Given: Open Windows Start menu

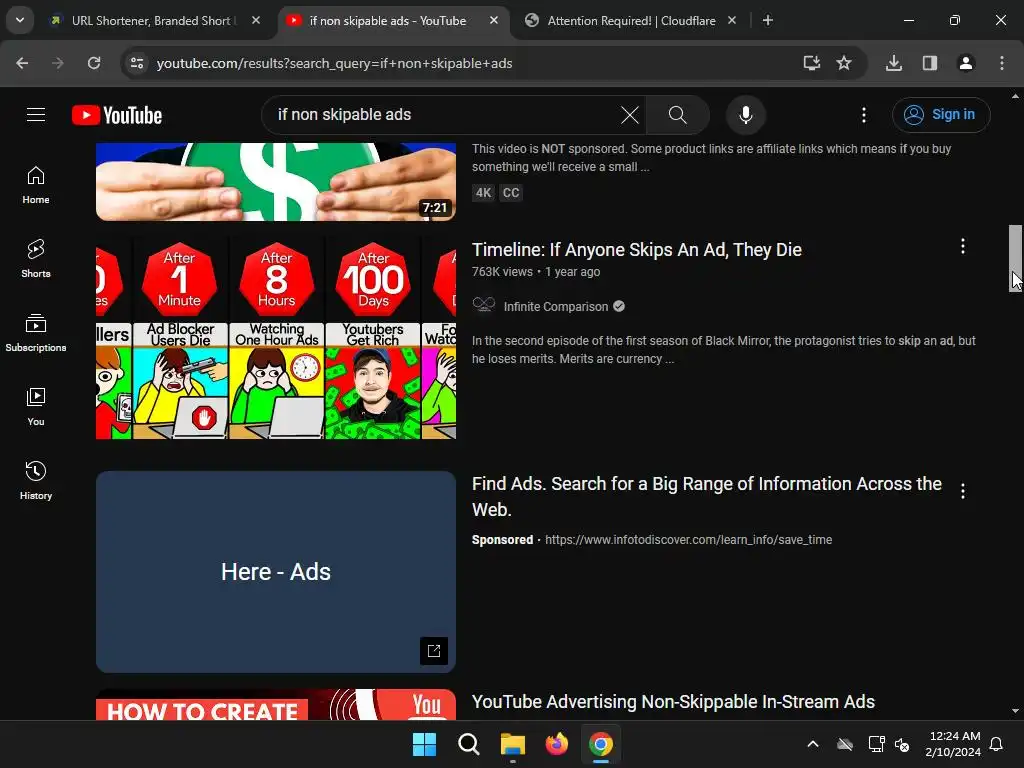Looking at the screenshot, I should click(x=424, y=744).
